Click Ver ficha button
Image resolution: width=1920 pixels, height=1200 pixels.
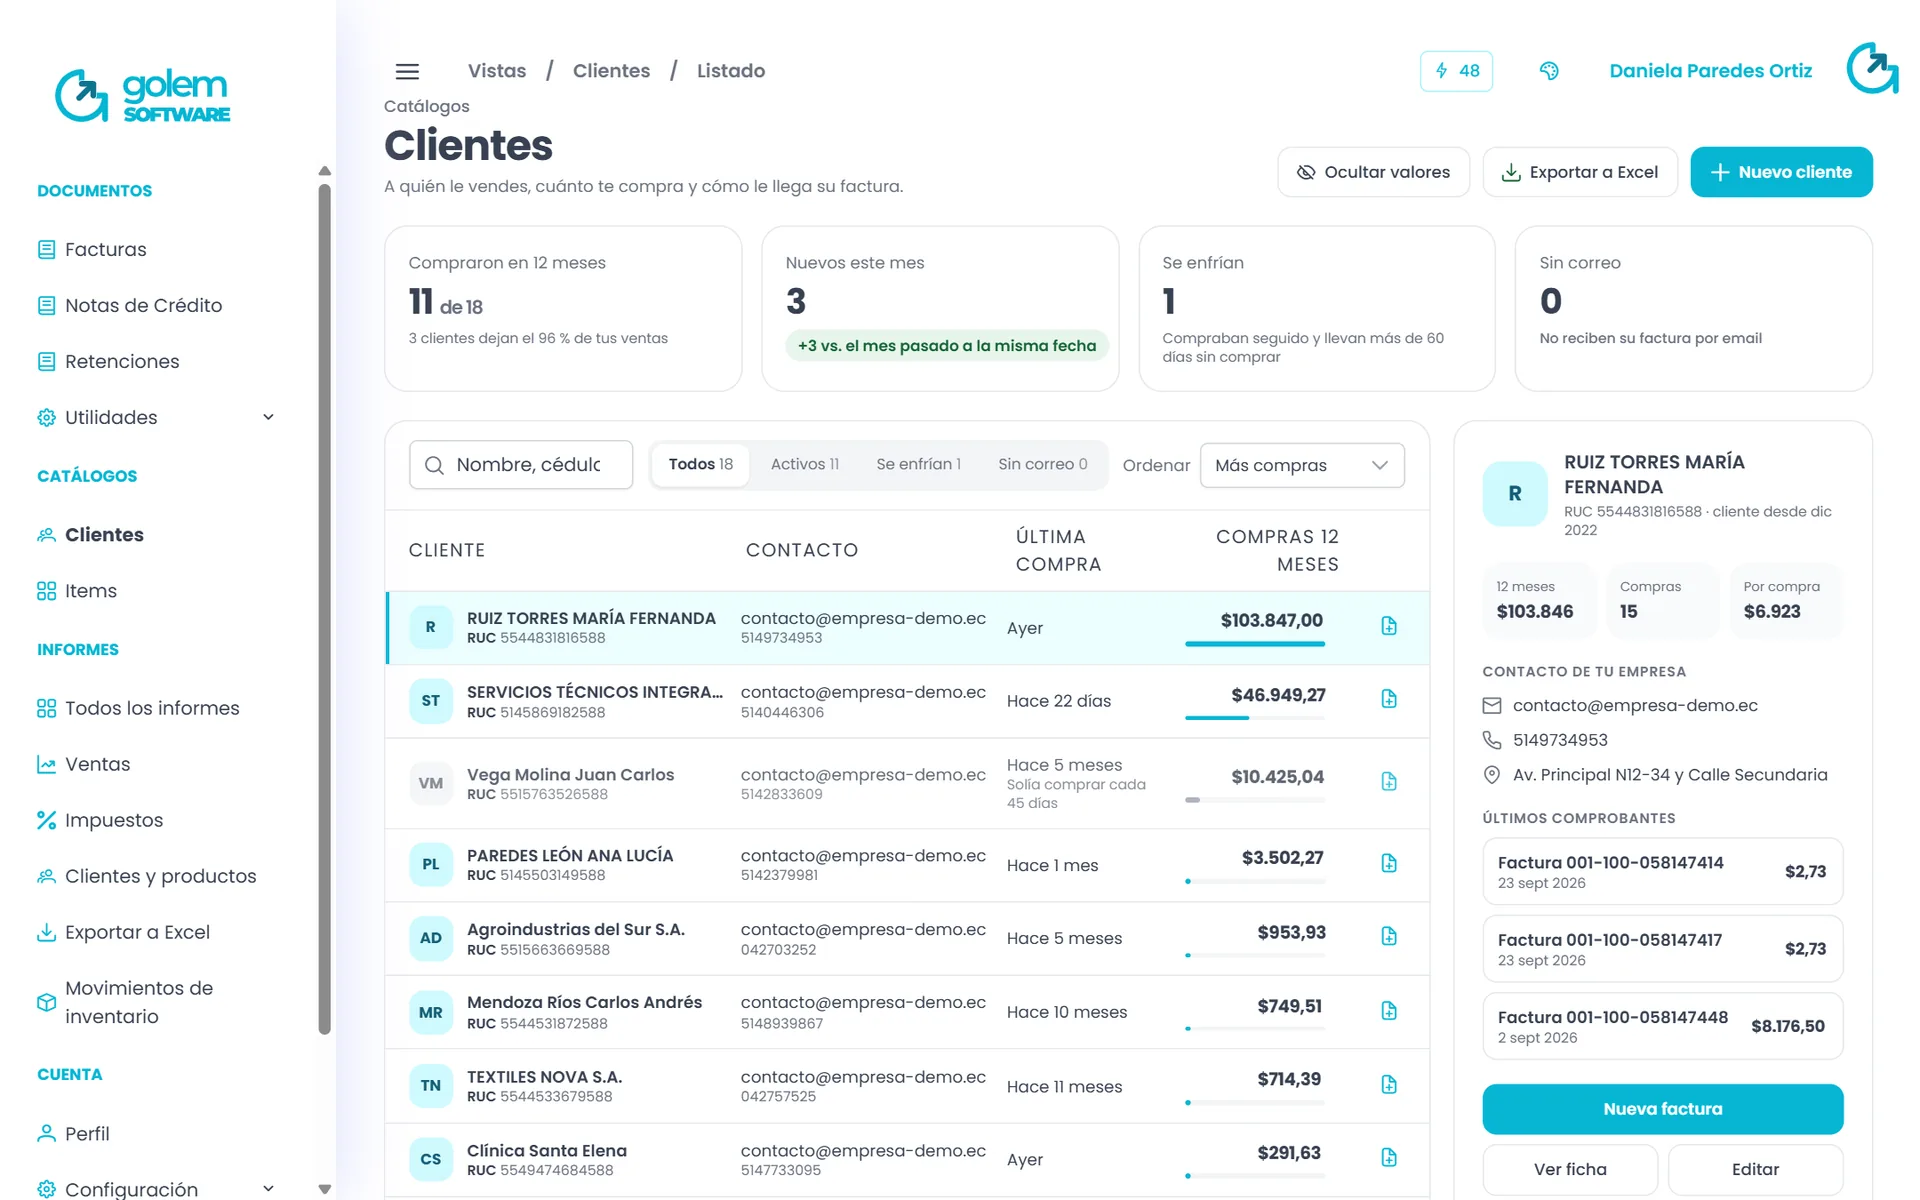pos(1570,1169)
